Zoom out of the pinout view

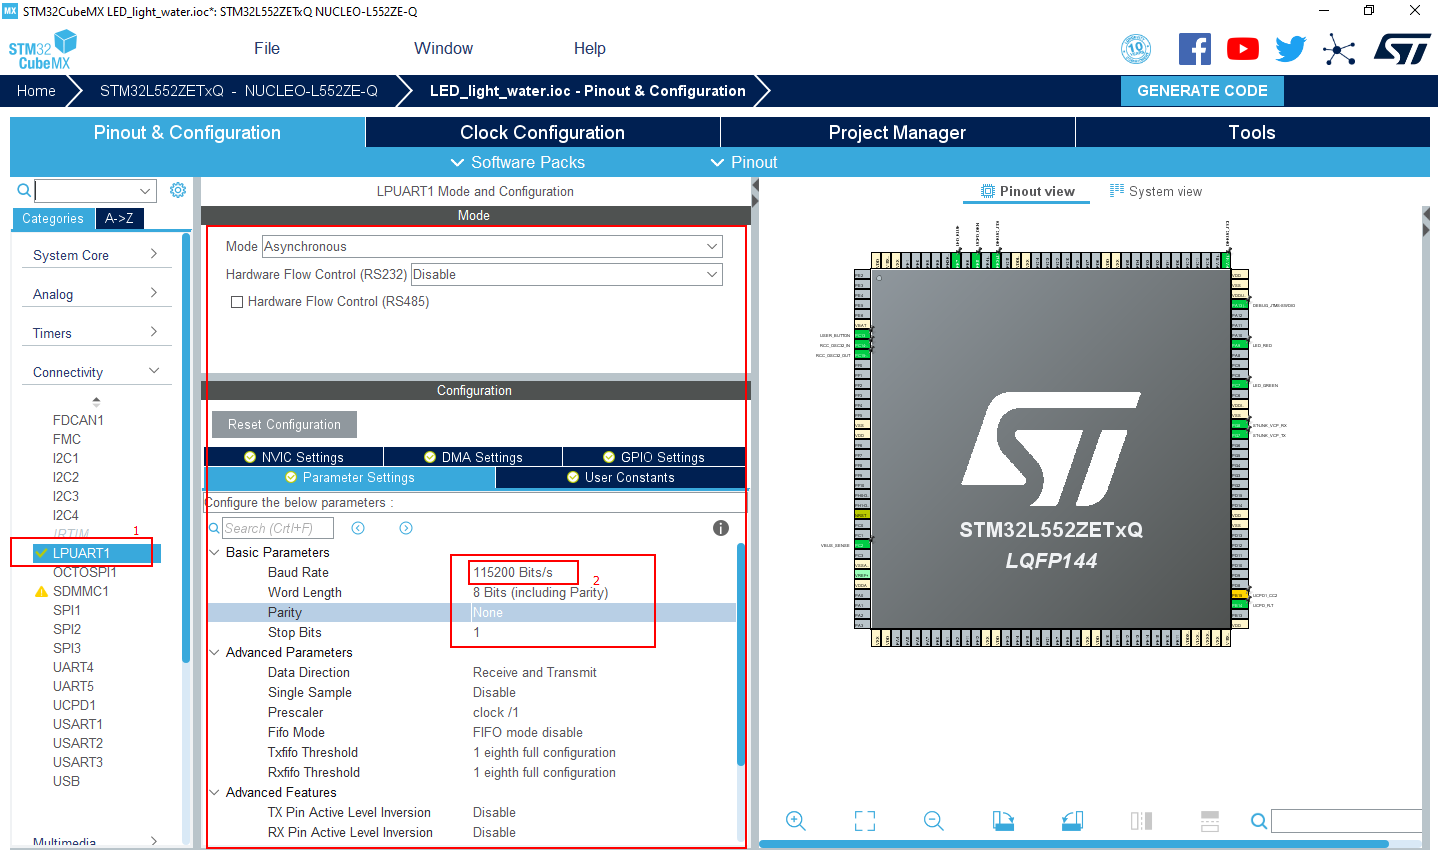[x=932, y=820]
